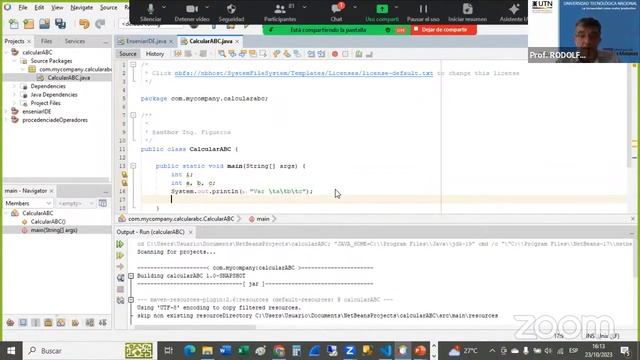640x360 pixels.
Task: Open the Navigate menu
Action: click(82, 7)
